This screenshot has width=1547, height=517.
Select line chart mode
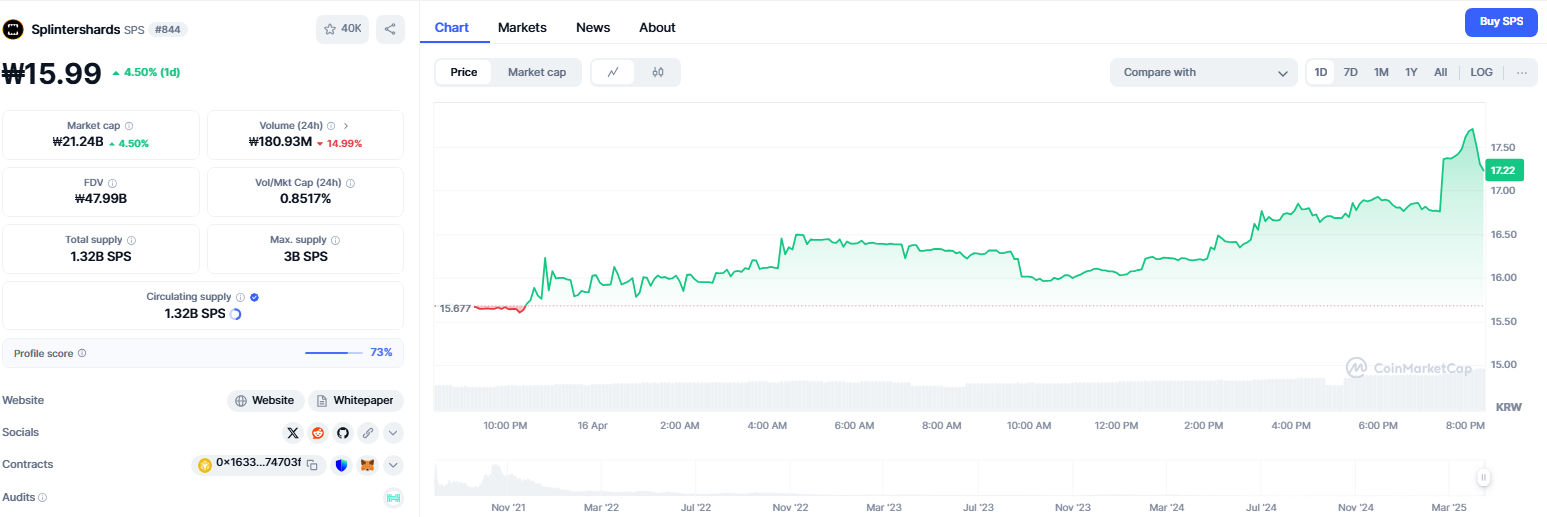pyautogui.click(x=613, y=72)
